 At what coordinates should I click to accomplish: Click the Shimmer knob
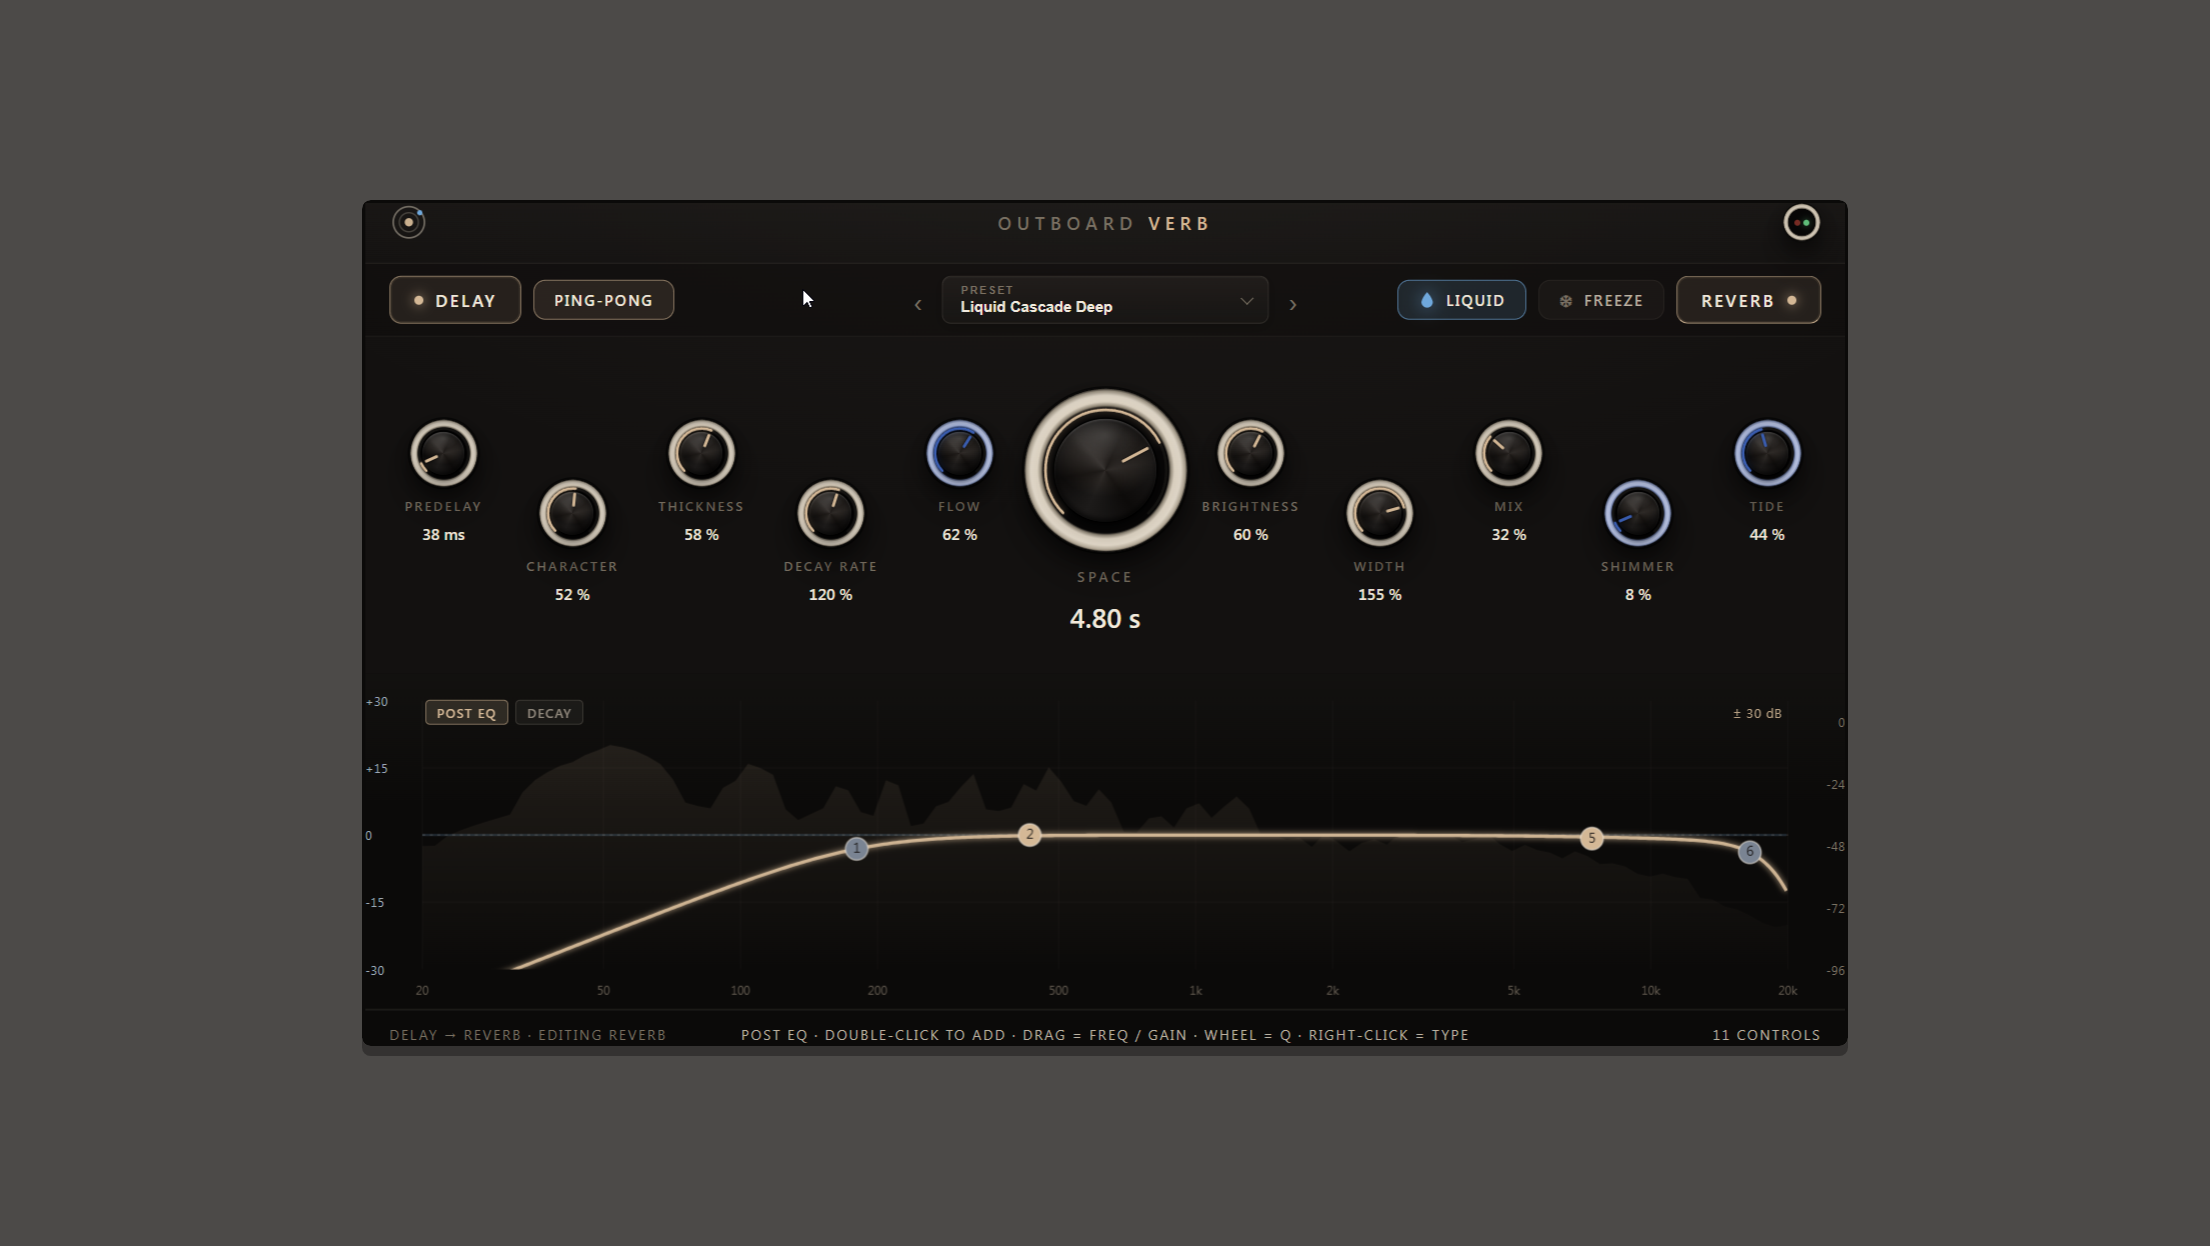pos(1637,513)
